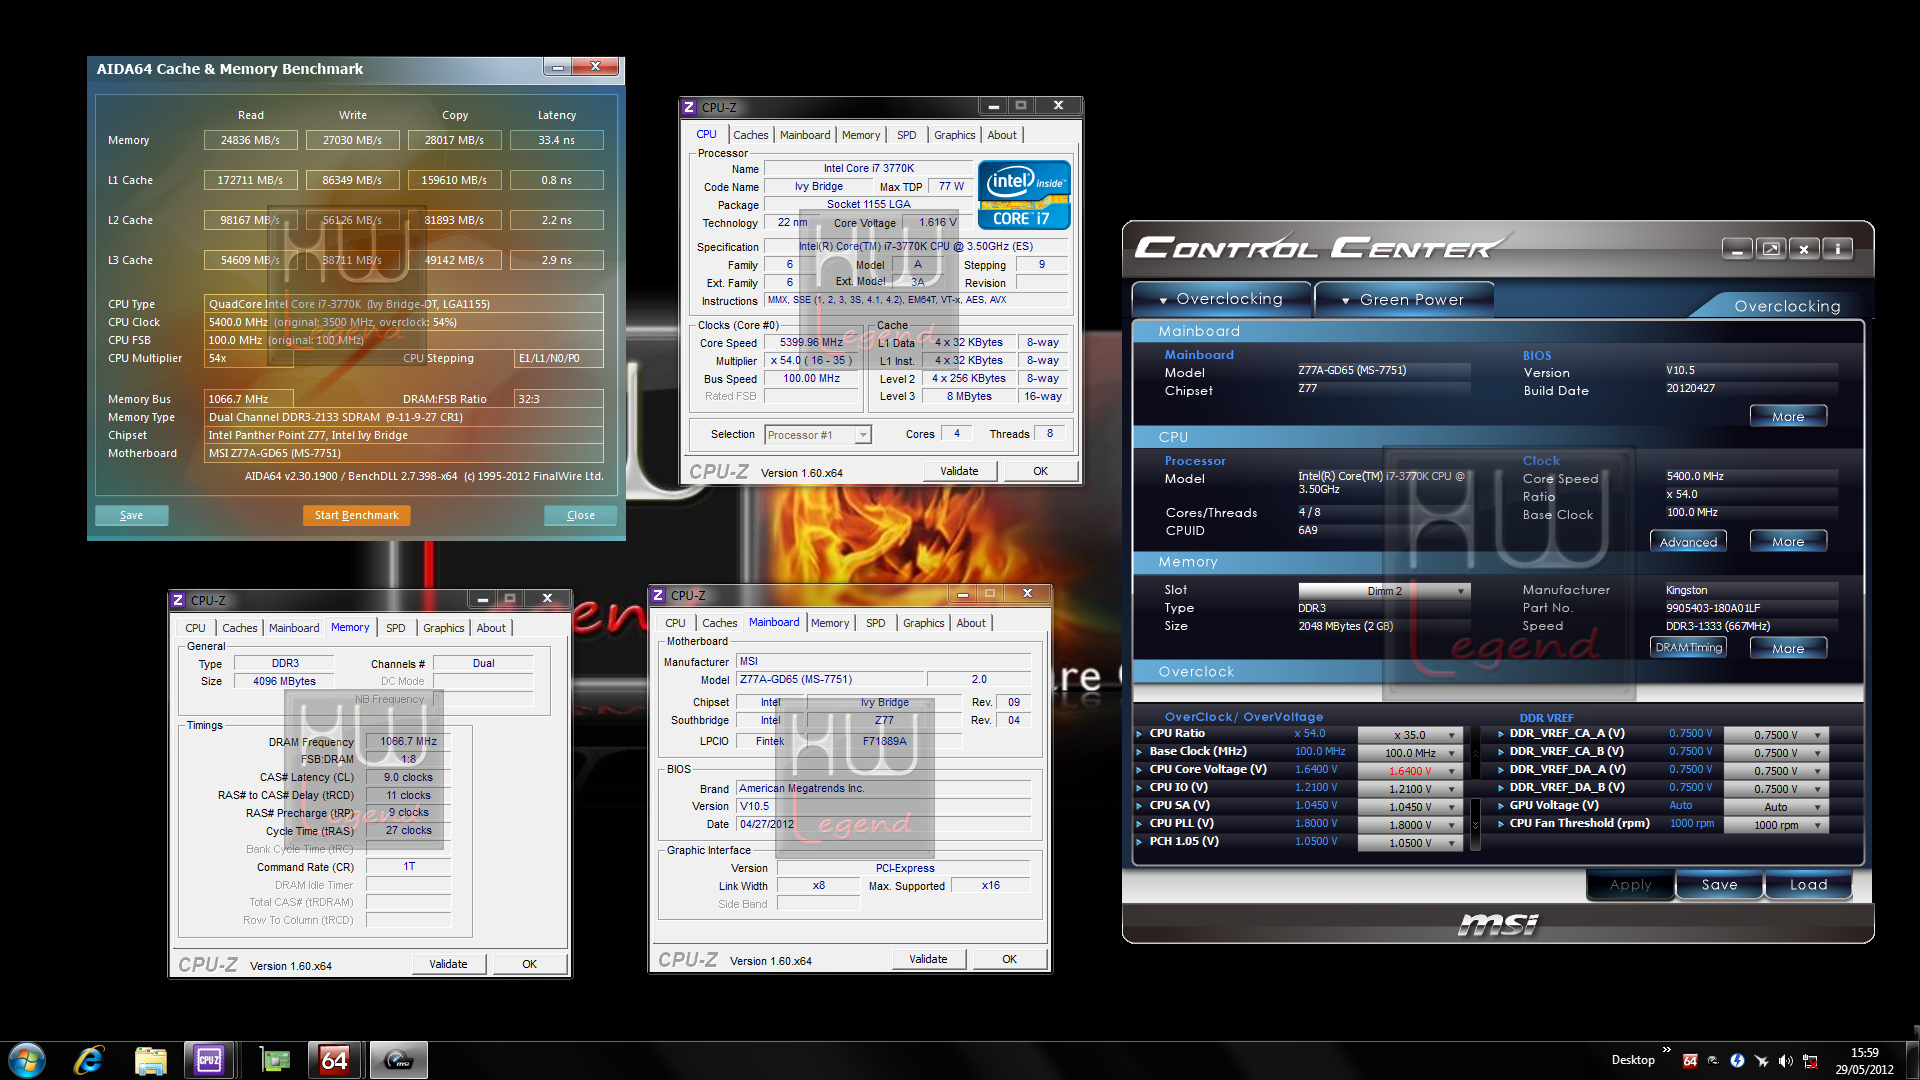Click the airplane icon in the system tray

(1761, 1061)
